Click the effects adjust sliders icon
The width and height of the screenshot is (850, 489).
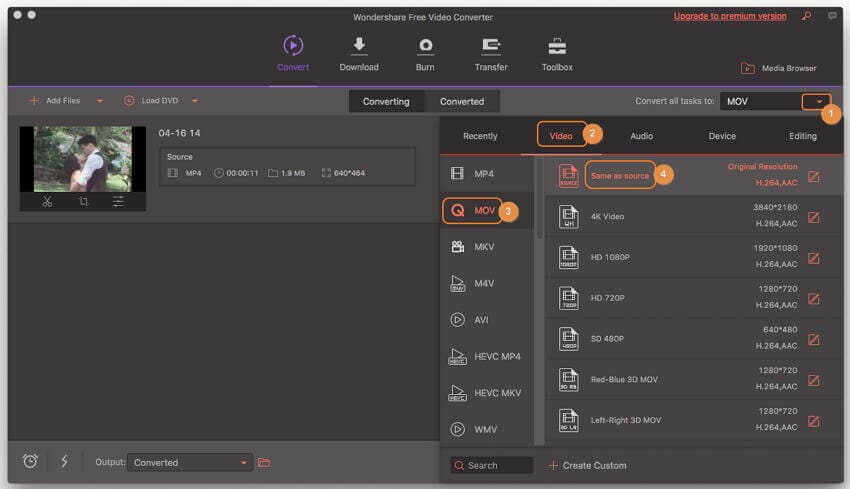[x=118, y=202]
